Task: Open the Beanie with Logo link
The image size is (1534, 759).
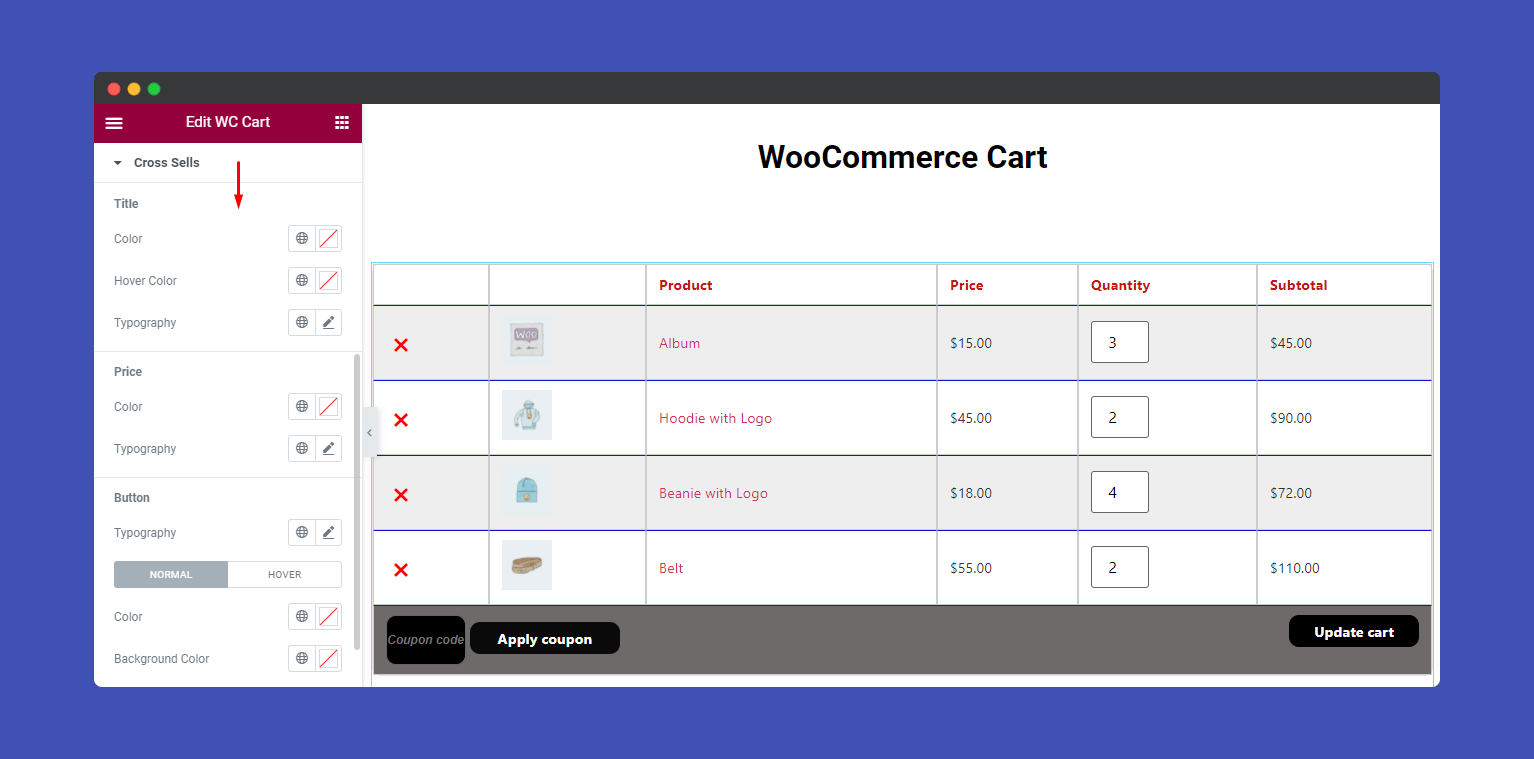Action: [x=713, y=493]
